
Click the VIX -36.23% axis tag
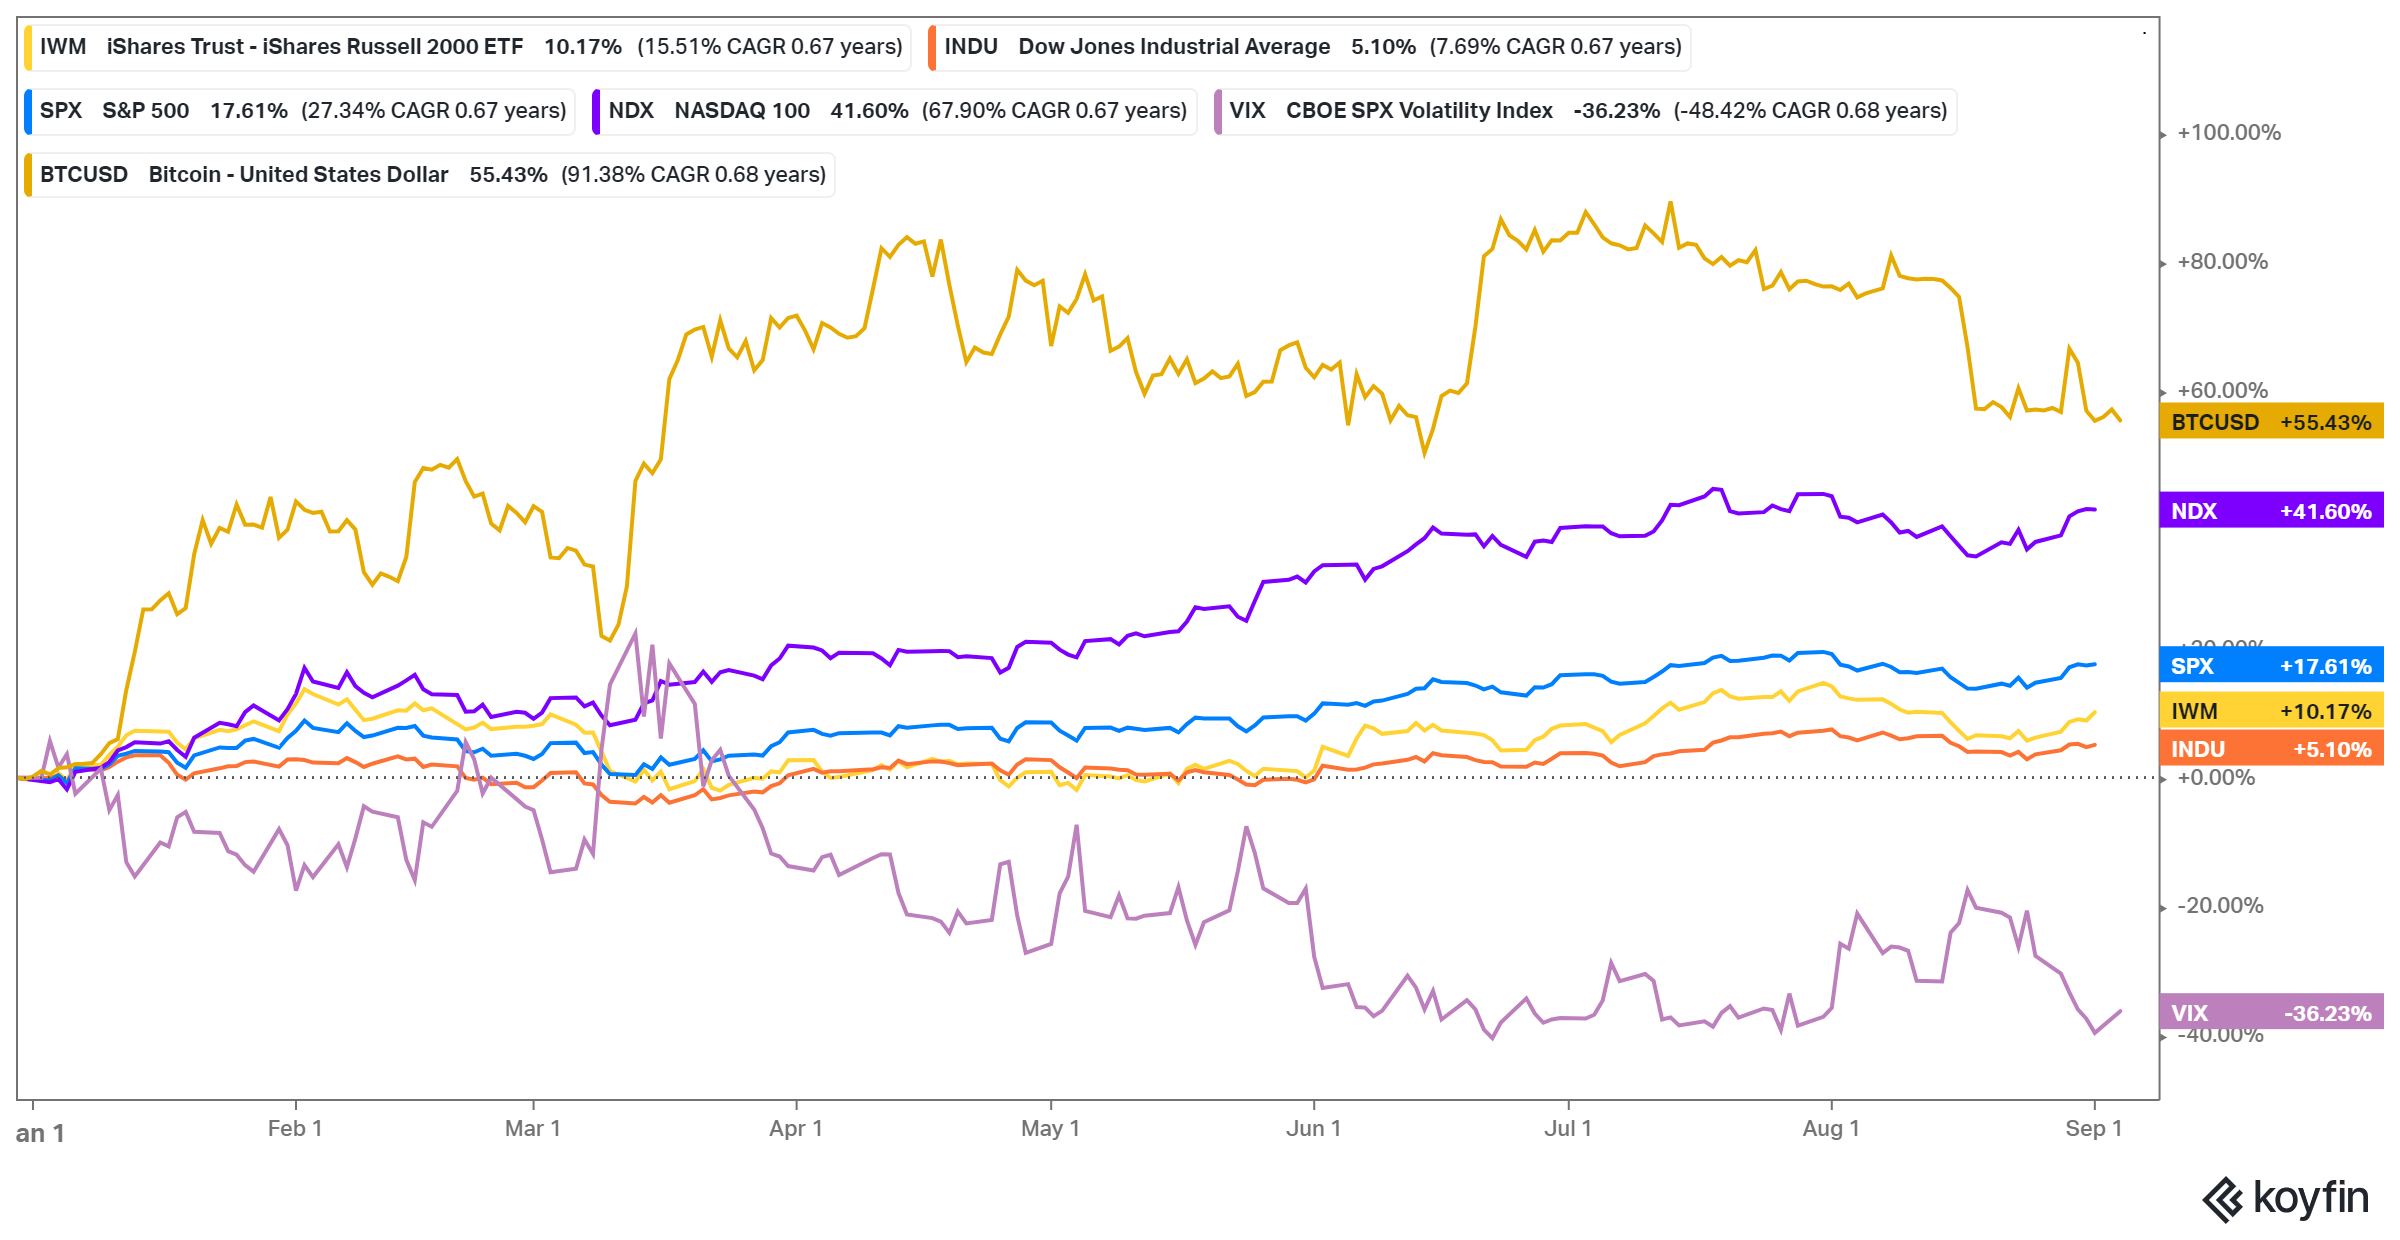(2271, 1013)
